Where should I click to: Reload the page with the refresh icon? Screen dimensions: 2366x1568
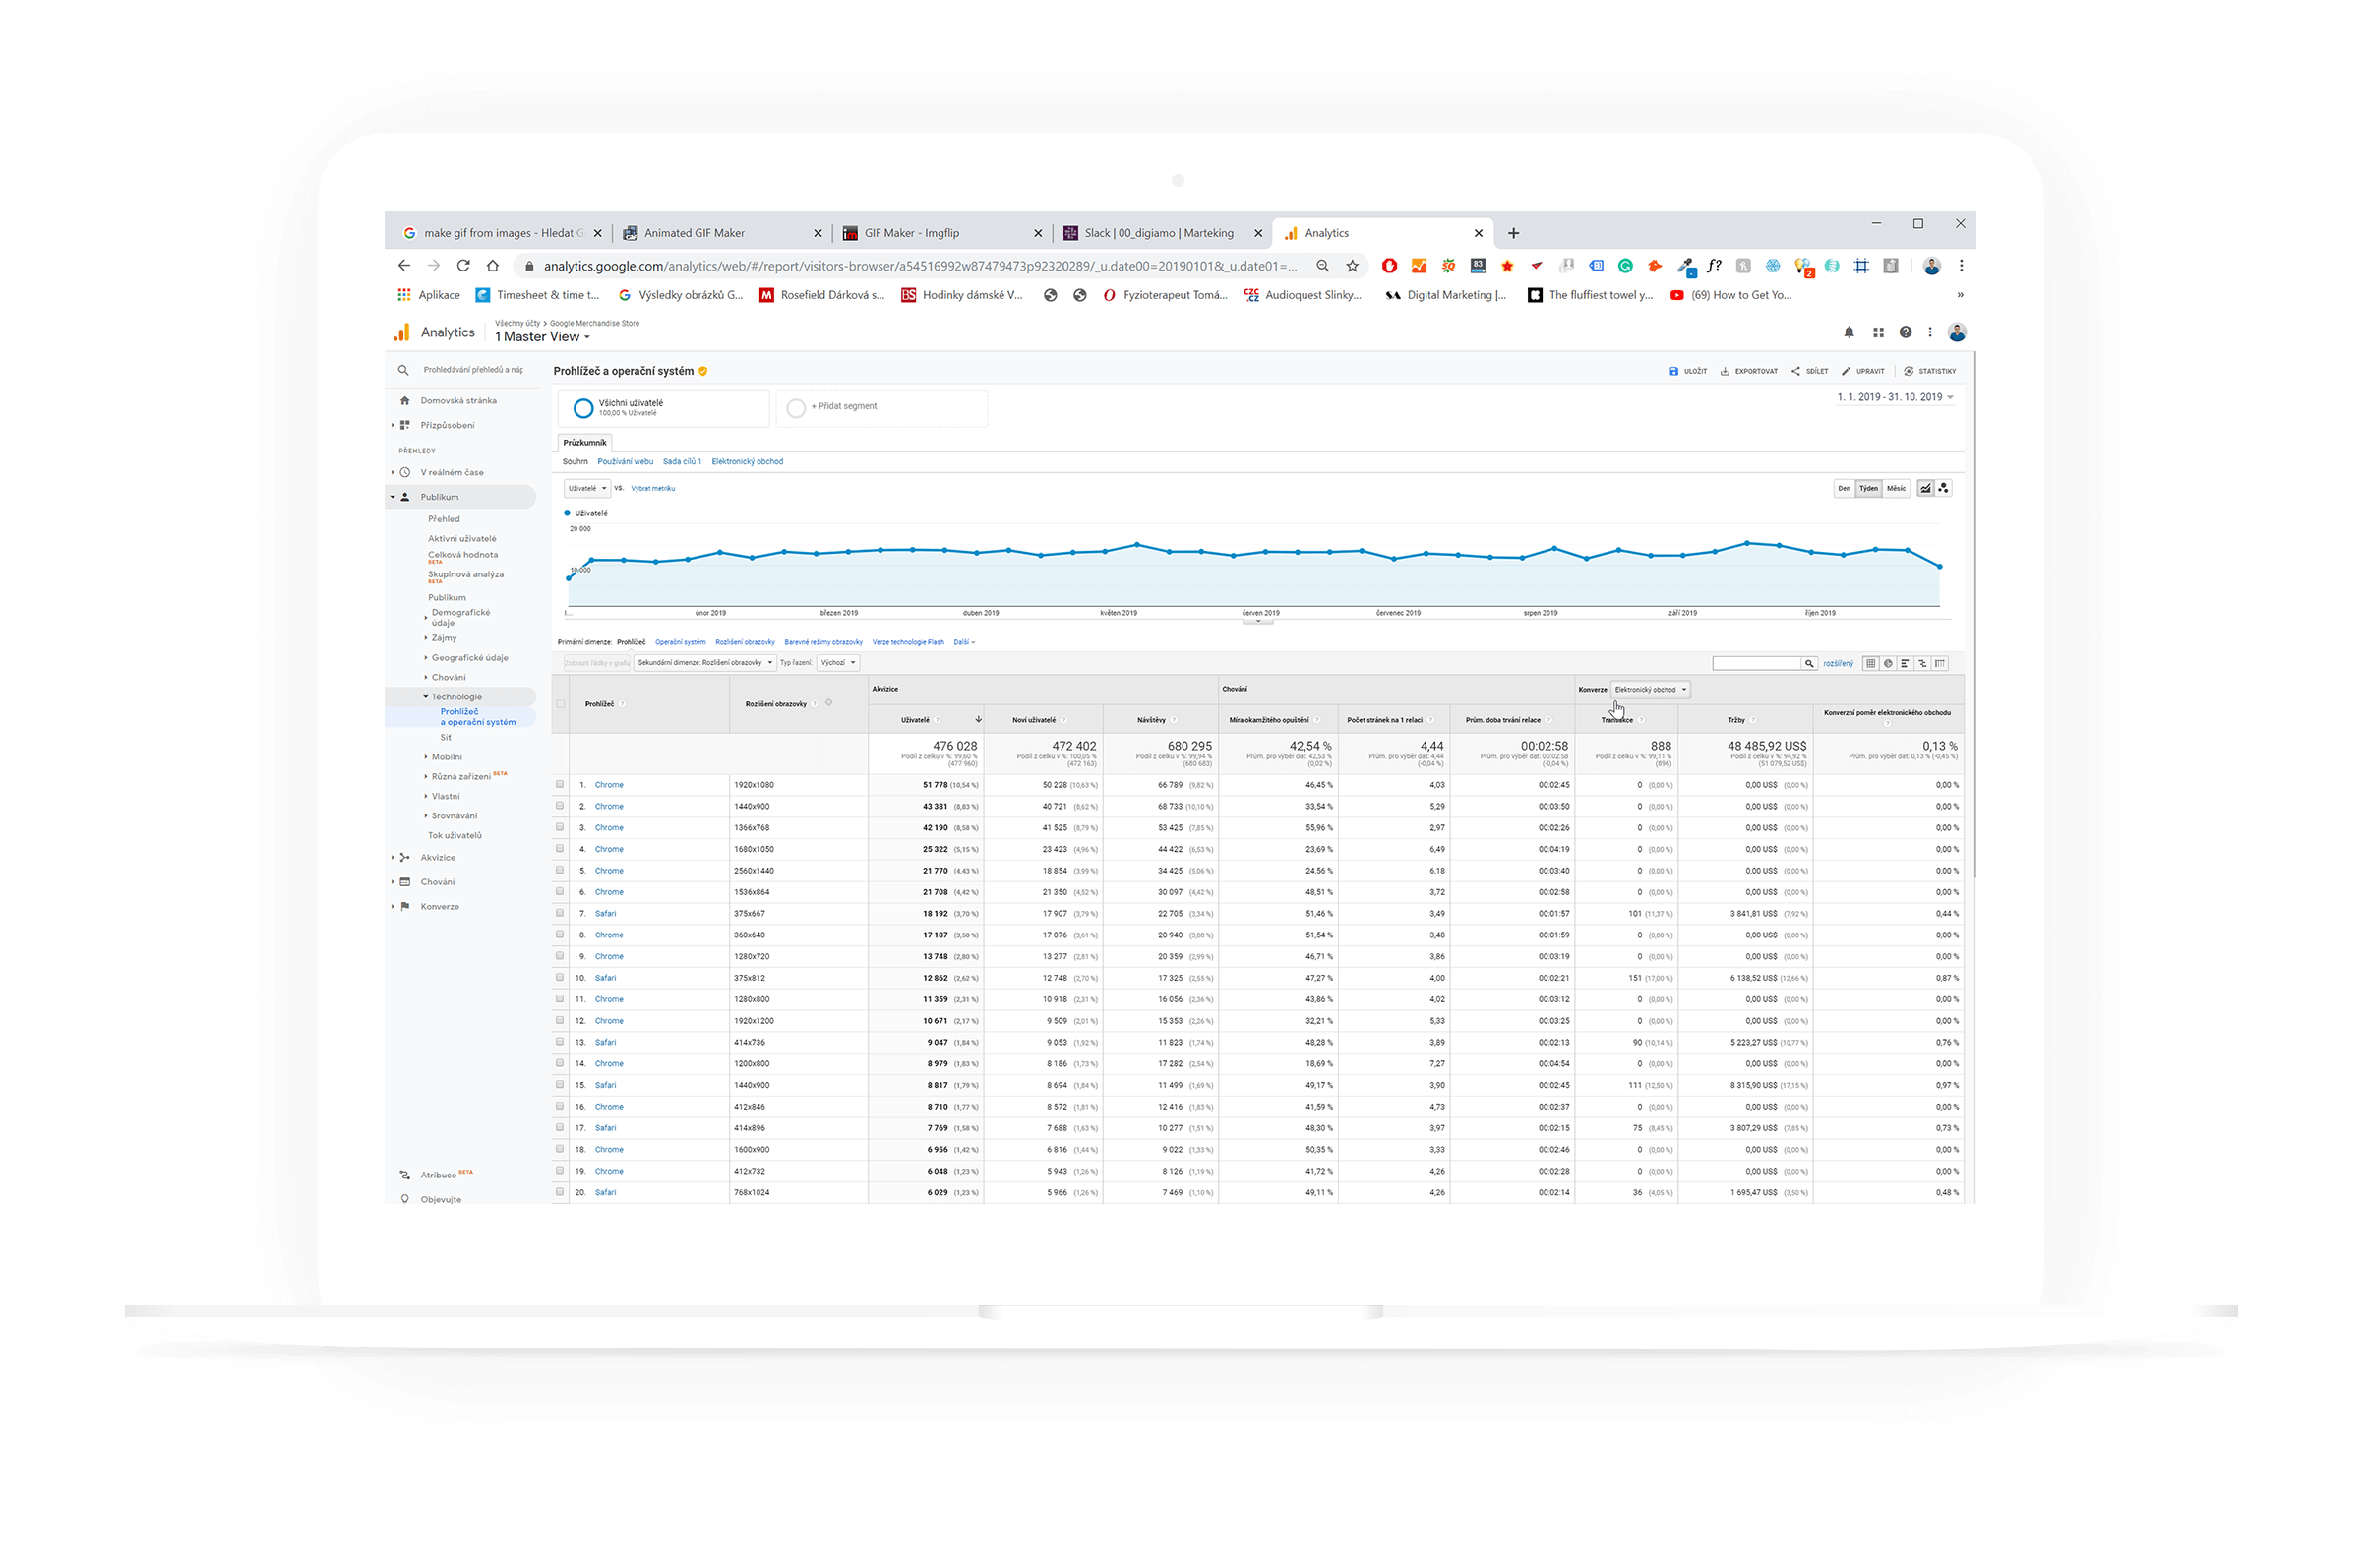pos(463,266)
